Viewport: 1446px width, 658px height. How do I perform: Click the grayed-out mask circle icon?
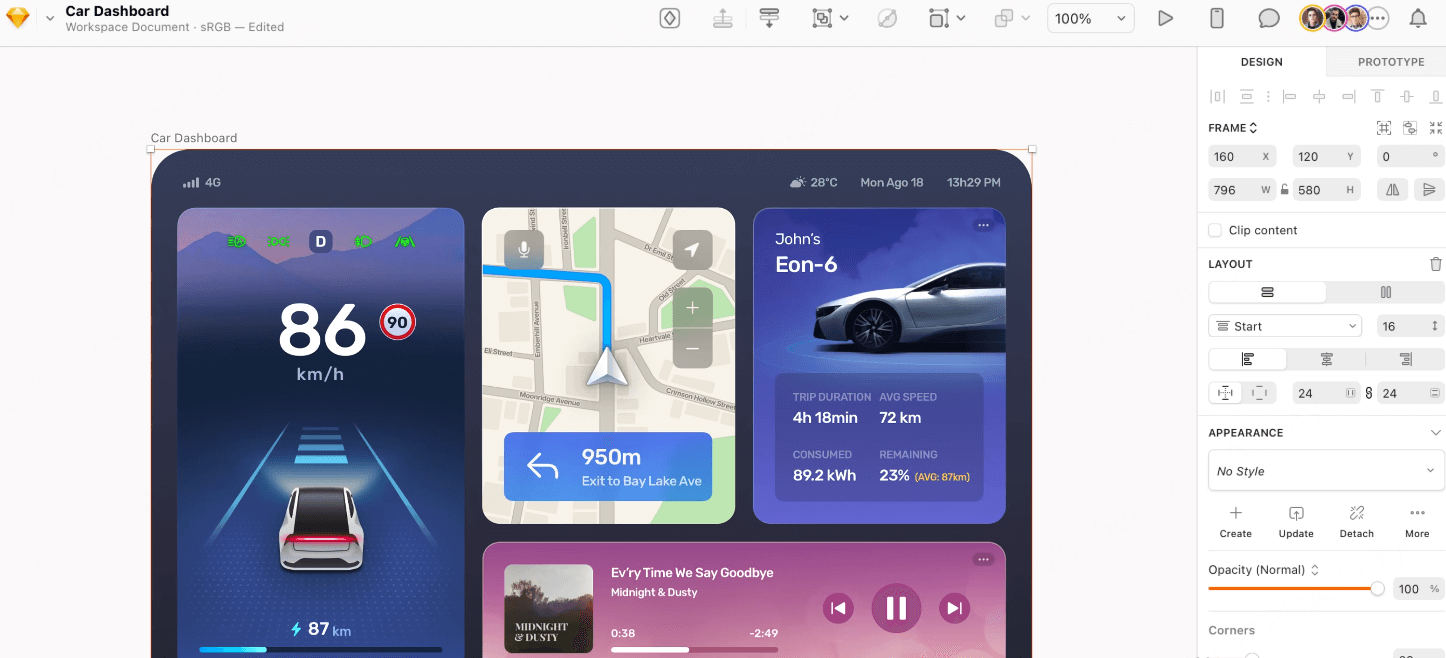(x=887, y=18)
